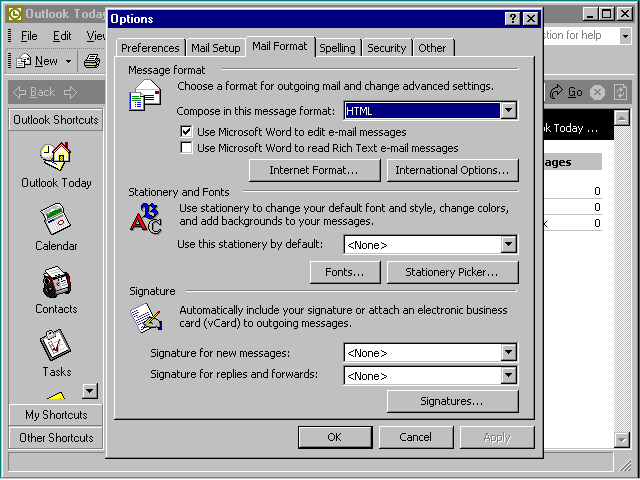Click the Signature pen-and-paper icon
This screenshot has width=640, height=480.
tap(146, 318)
